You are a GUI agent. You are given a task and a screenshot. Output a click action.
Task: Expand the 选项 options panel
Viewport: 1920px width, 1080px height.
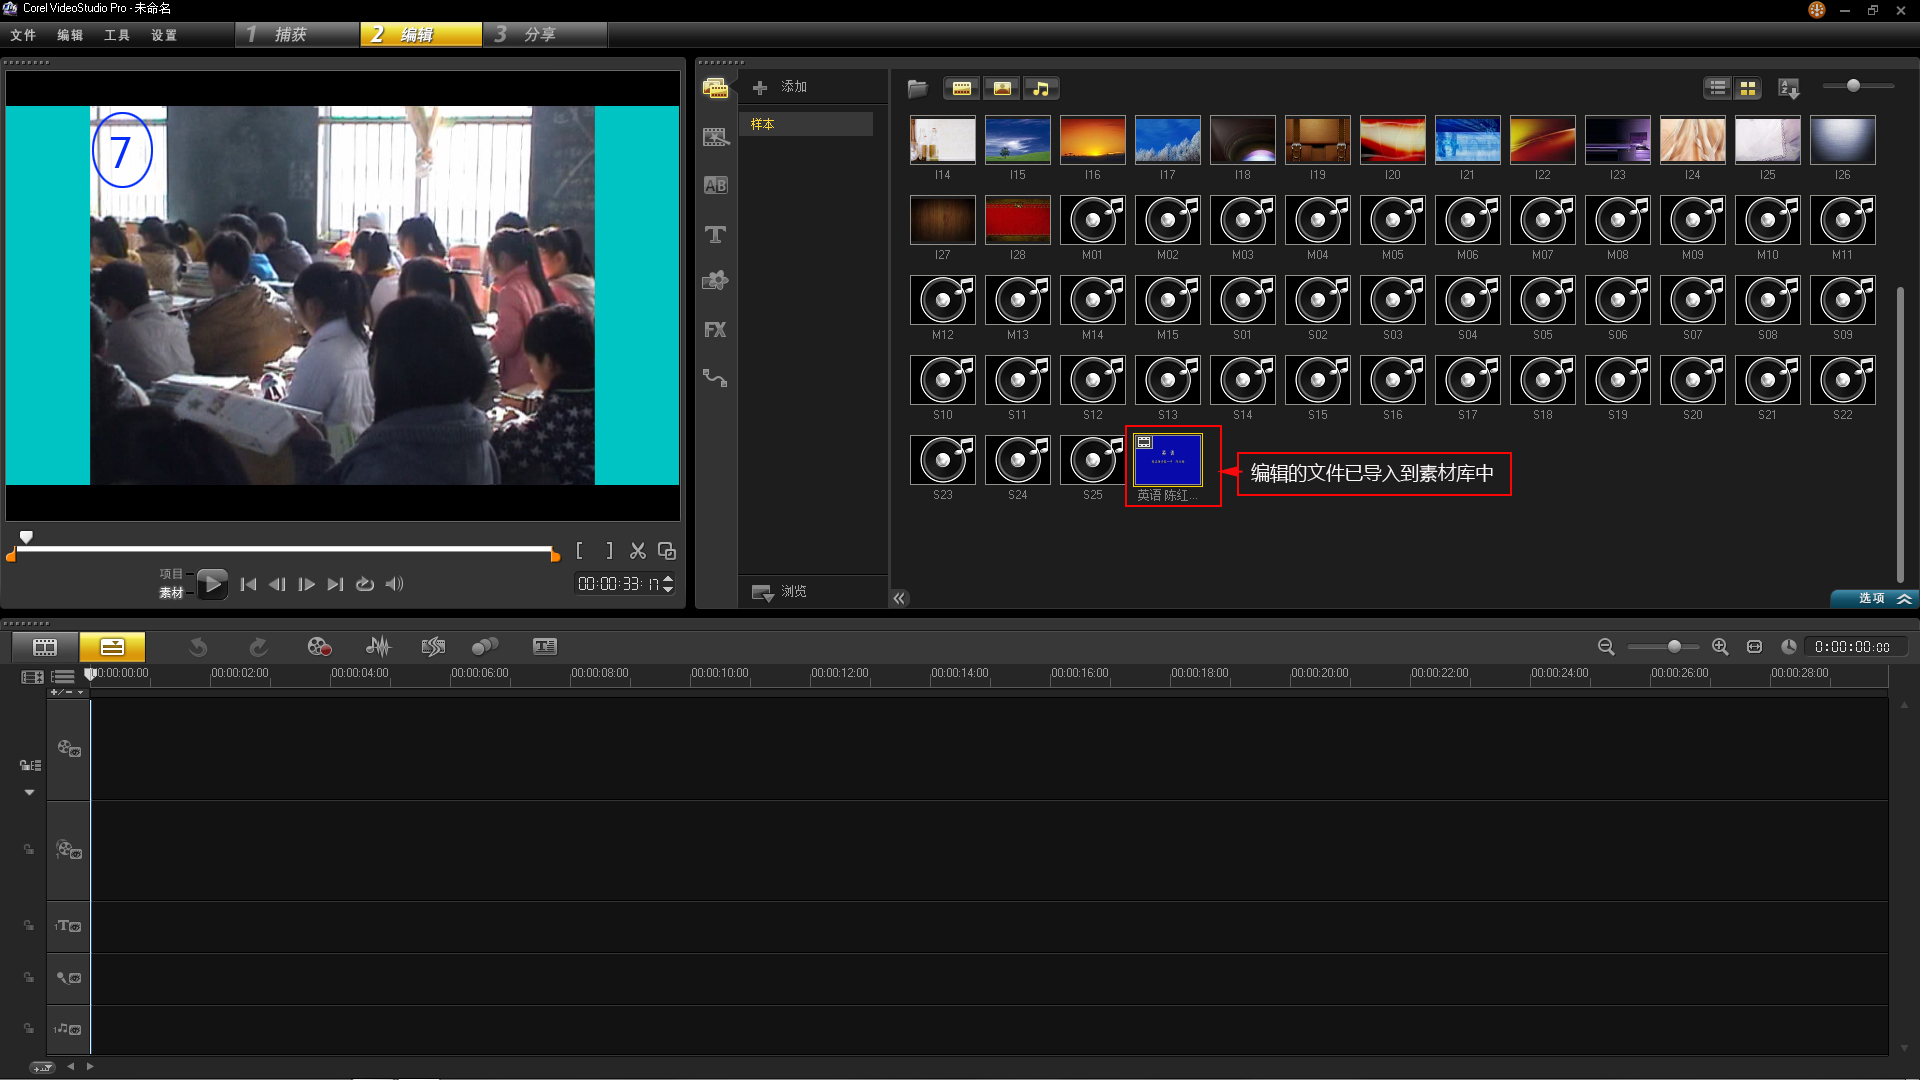pos(1882,598)
